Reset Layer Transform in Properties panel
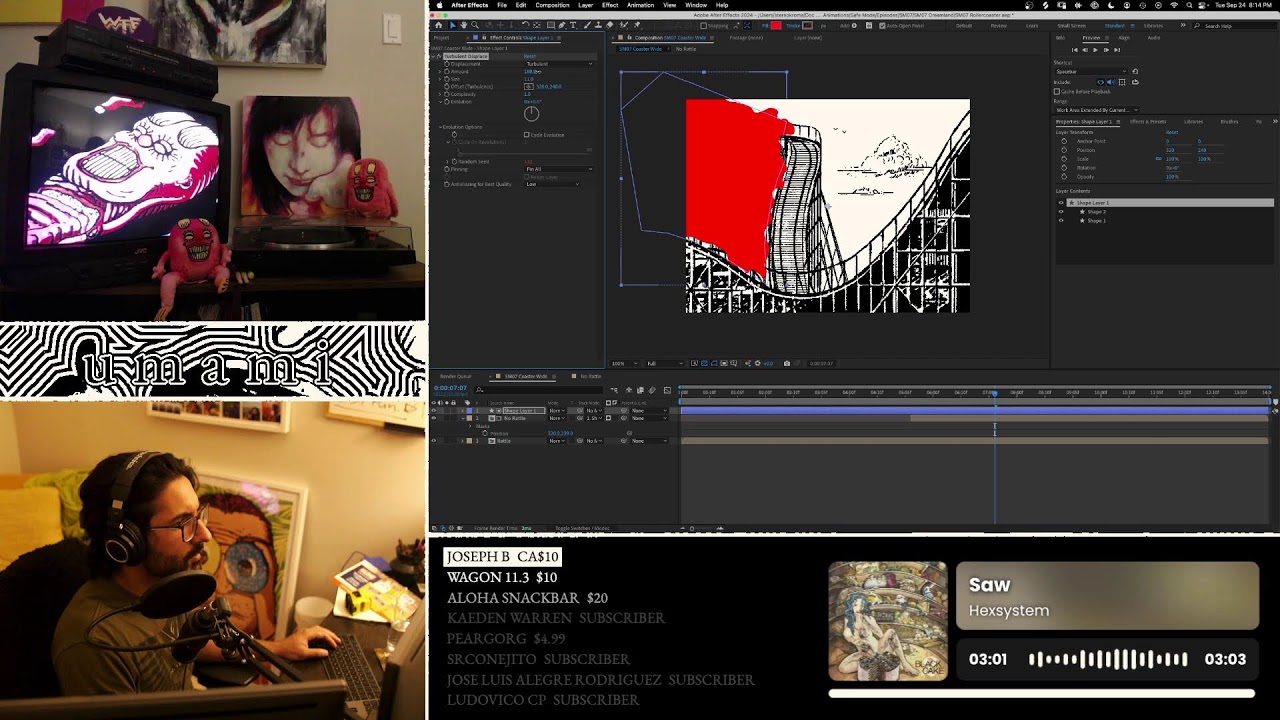The height and width of the screenshot is (720, 1280). click(1172, 132)
